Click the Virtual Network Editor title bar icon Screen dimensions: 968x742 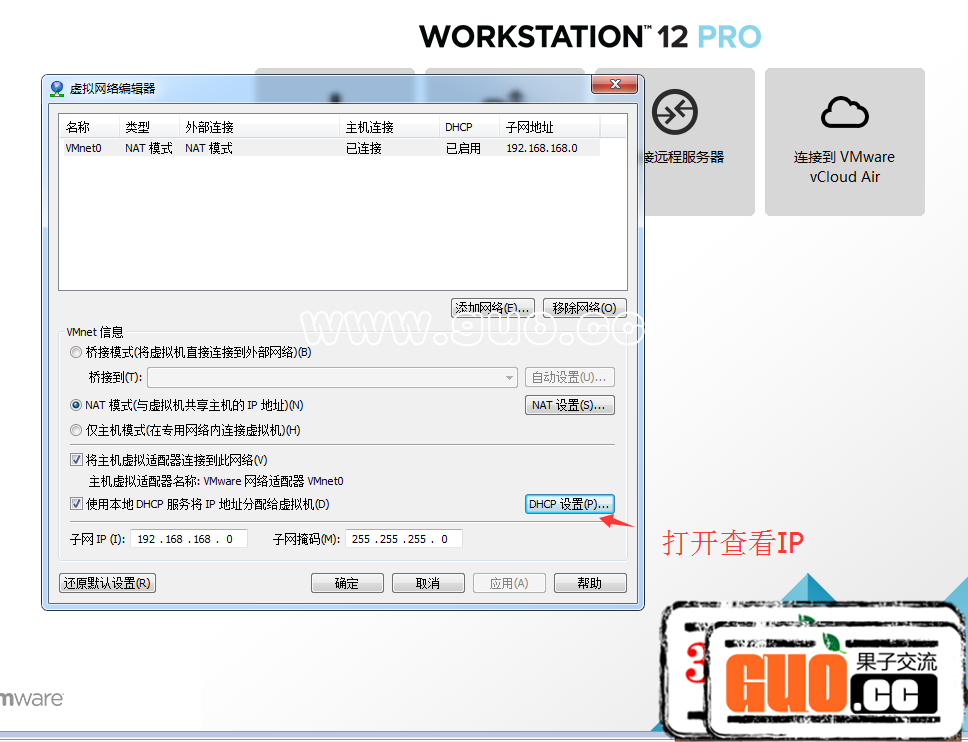click(x=57, y=88)
